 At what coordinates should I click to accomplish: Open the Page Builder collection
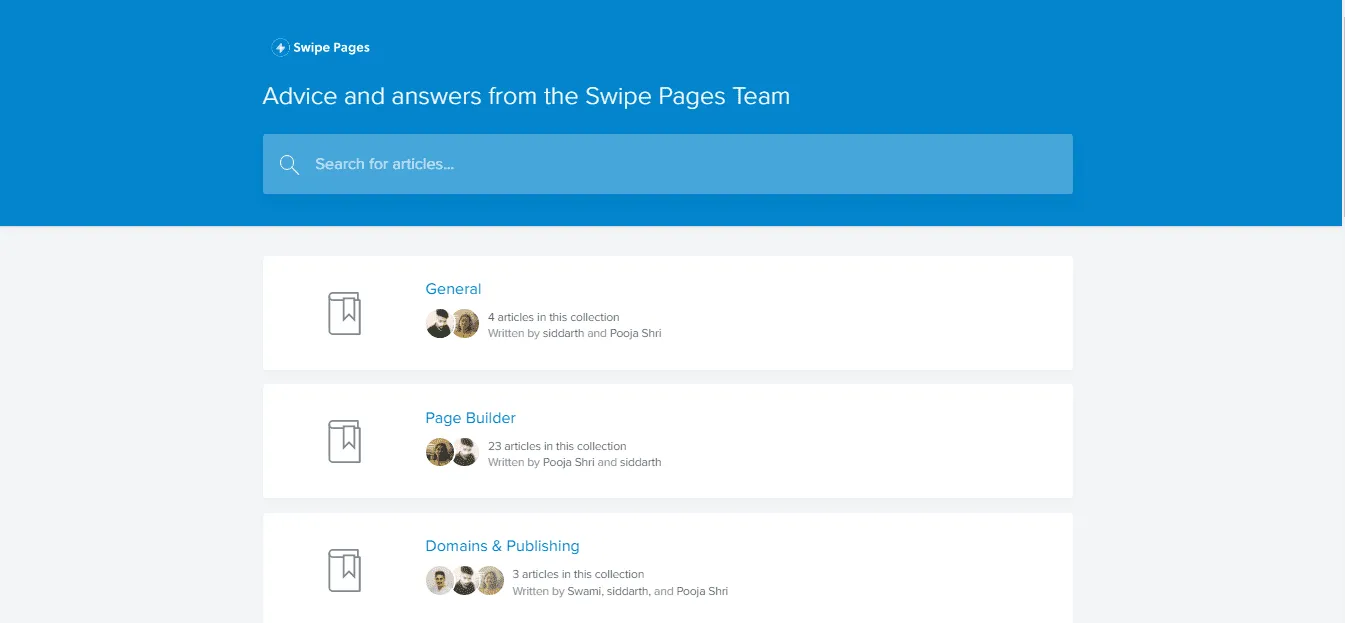pos(470,417)
